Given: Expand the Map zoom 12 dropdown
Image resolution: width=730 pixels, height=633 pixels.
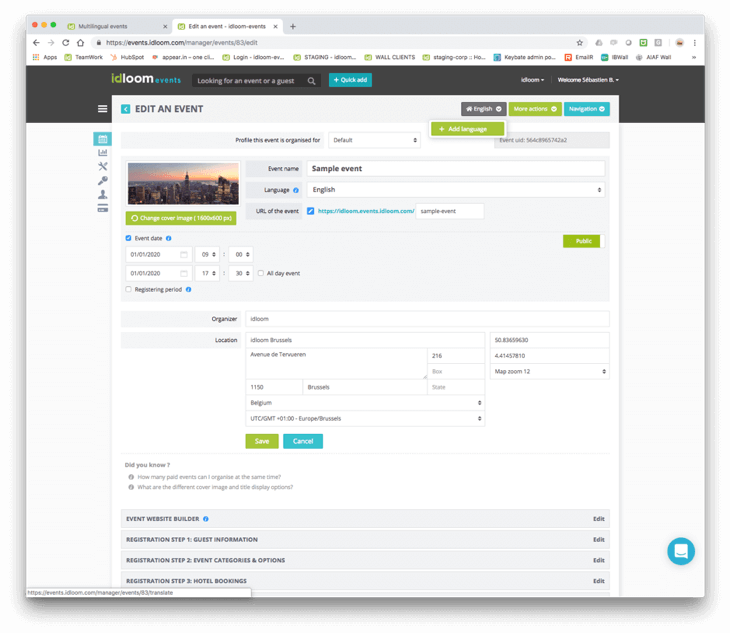Looking at the screenshot, I should [549, 371].
